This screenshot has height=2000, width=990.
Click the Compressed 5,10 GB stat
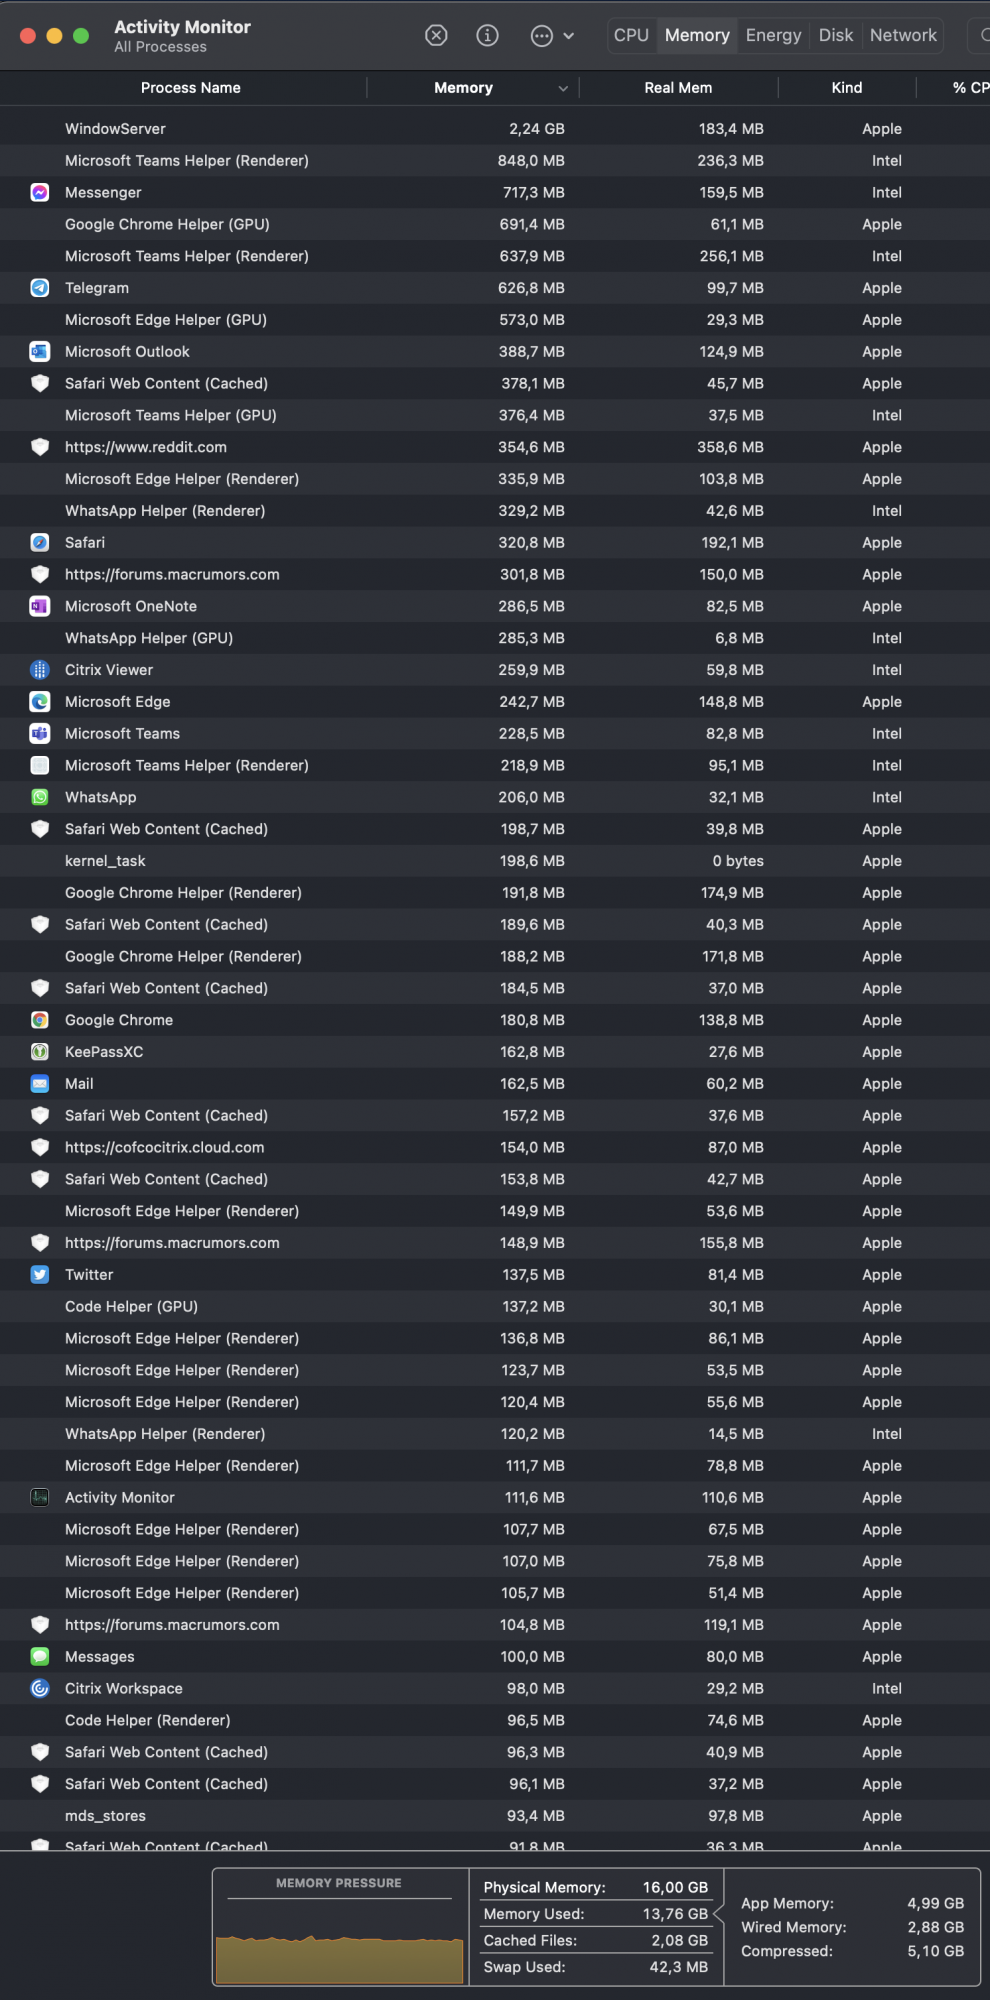coord(852,1951)
